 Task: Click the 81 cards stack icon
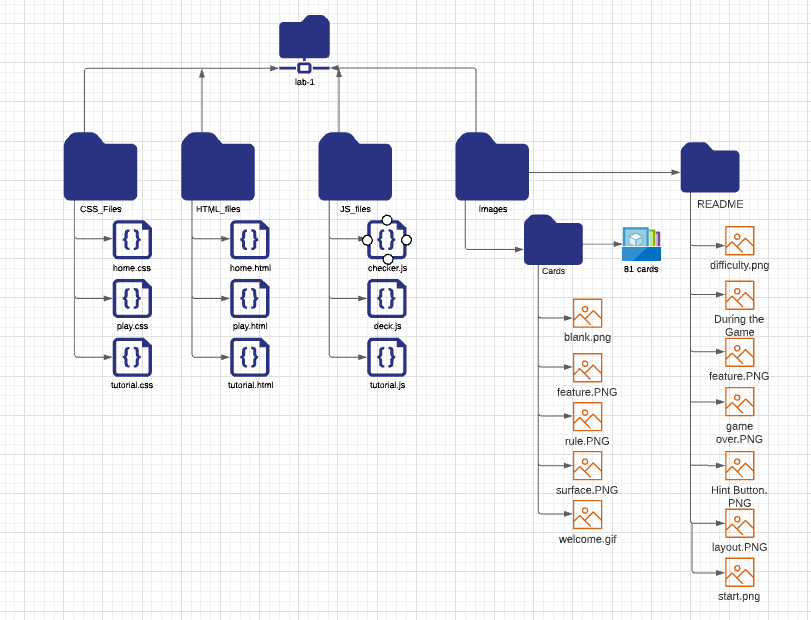tap(641, 244)
